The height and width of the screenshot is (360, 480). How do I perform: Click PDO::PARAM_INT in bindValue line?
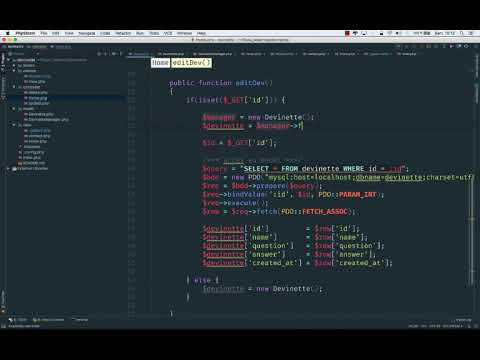[x=348, y=194]
